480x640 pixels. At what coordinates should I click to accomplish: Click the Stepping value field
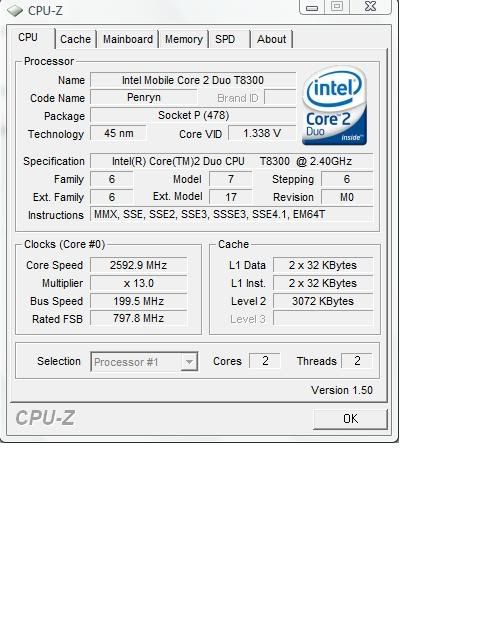click(347, 179)
